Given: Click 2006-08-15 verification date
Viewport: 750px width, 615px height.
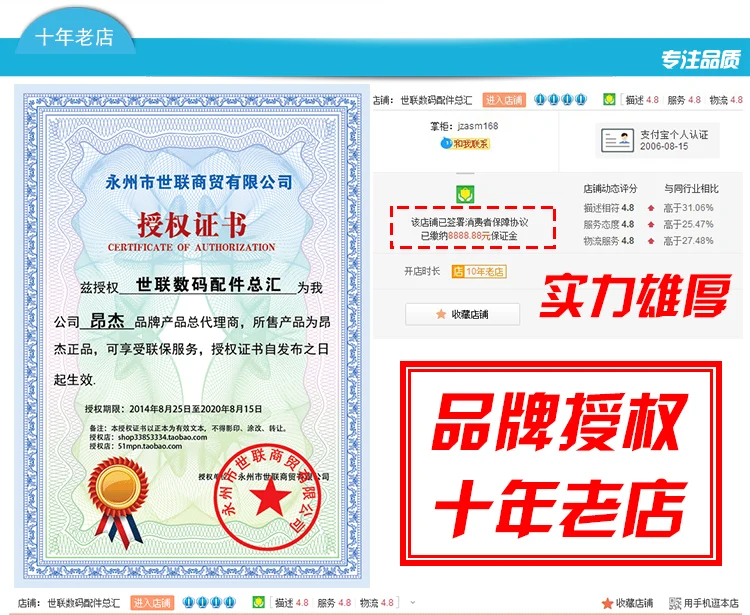Looking at the screenshot, I should pos(664,146).
